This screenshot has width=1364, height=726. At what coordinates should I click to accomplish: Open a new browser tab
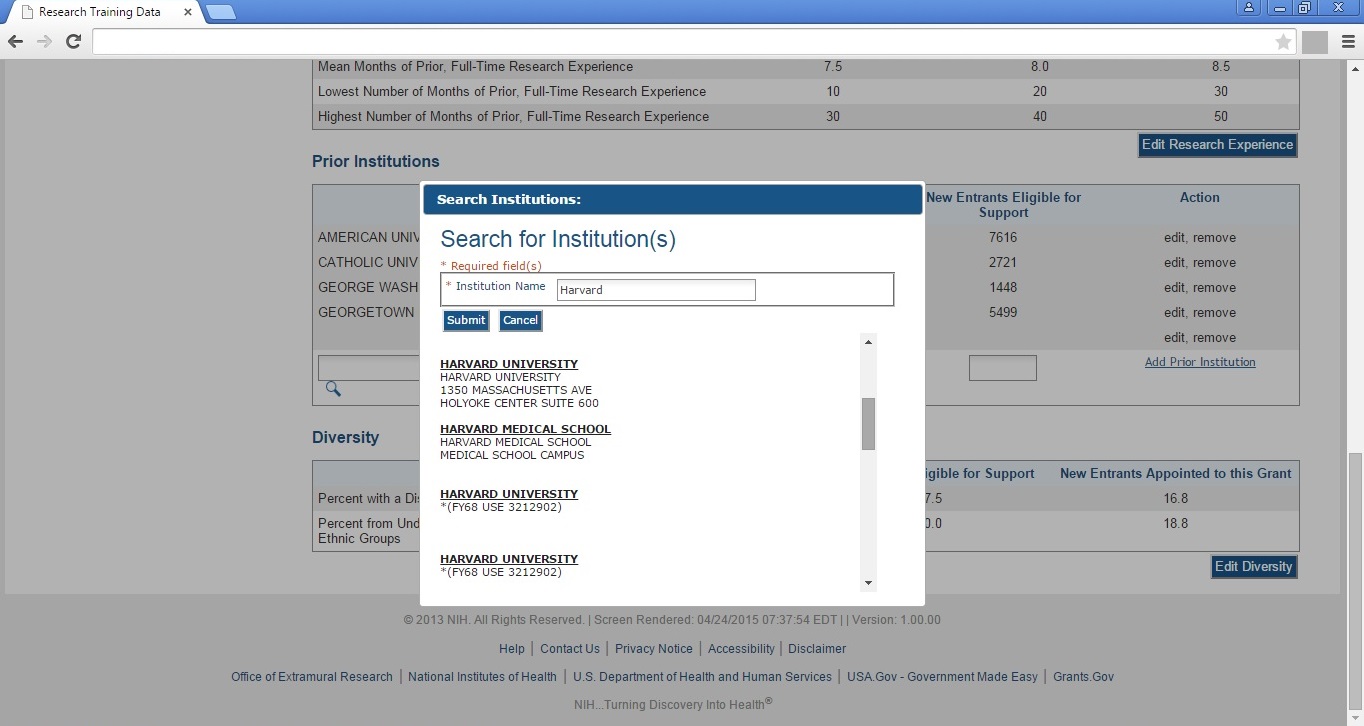(x=220, y=12)
